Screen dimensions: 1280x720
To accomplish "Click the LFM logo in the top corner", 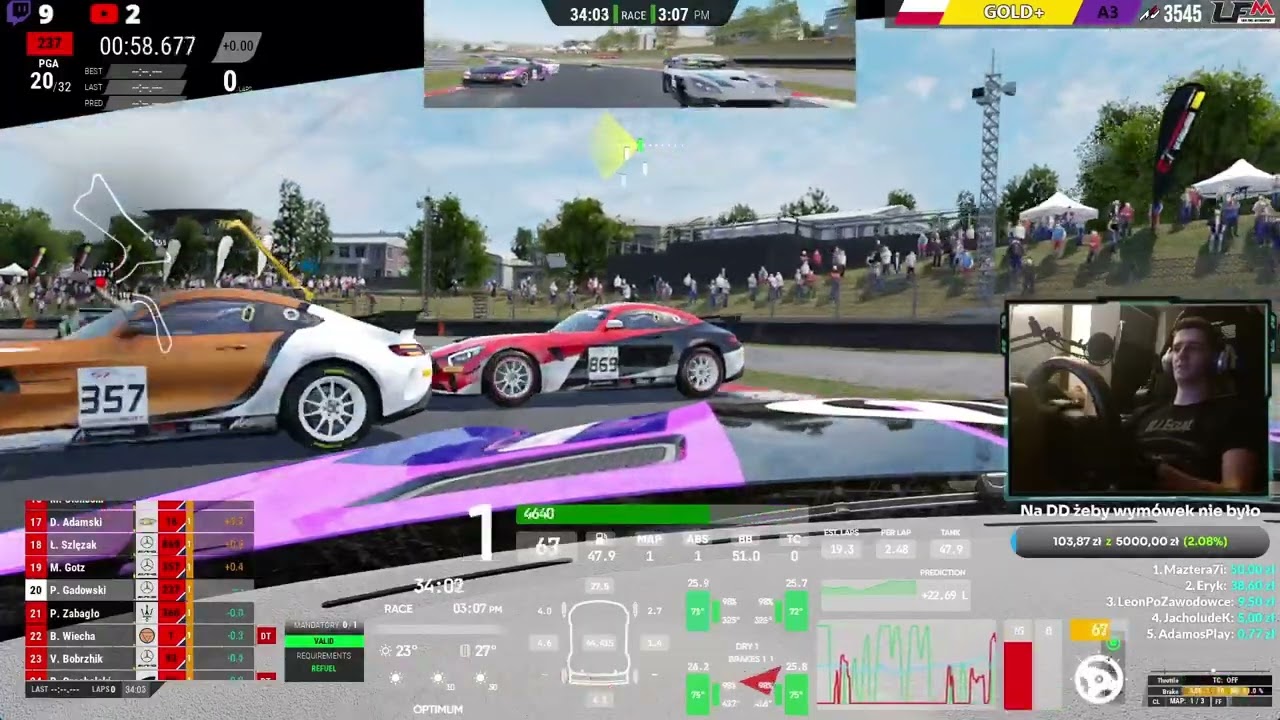I will pos(1242,12).
